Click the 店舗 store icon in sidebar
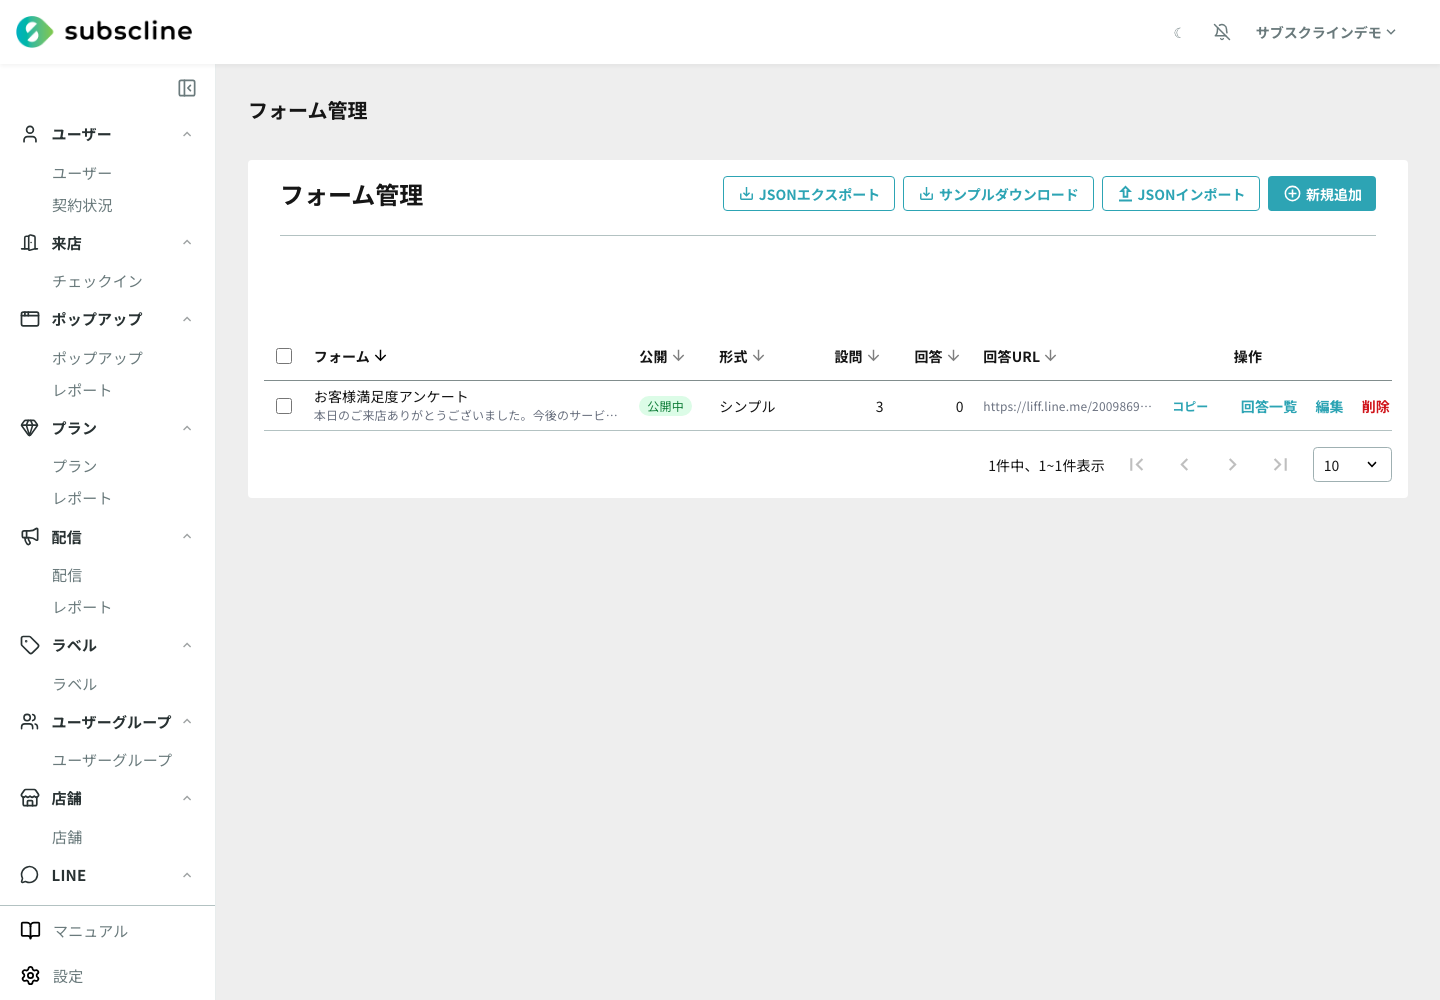This screenshot has height=1000, width=1440. (30, 798)
